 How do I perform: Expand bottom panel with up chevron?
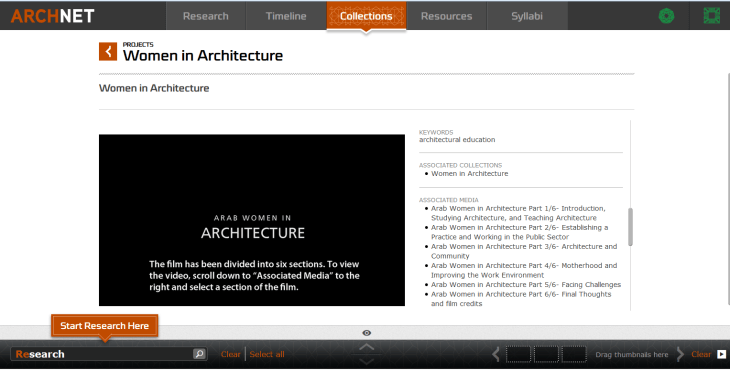point(366,347)
